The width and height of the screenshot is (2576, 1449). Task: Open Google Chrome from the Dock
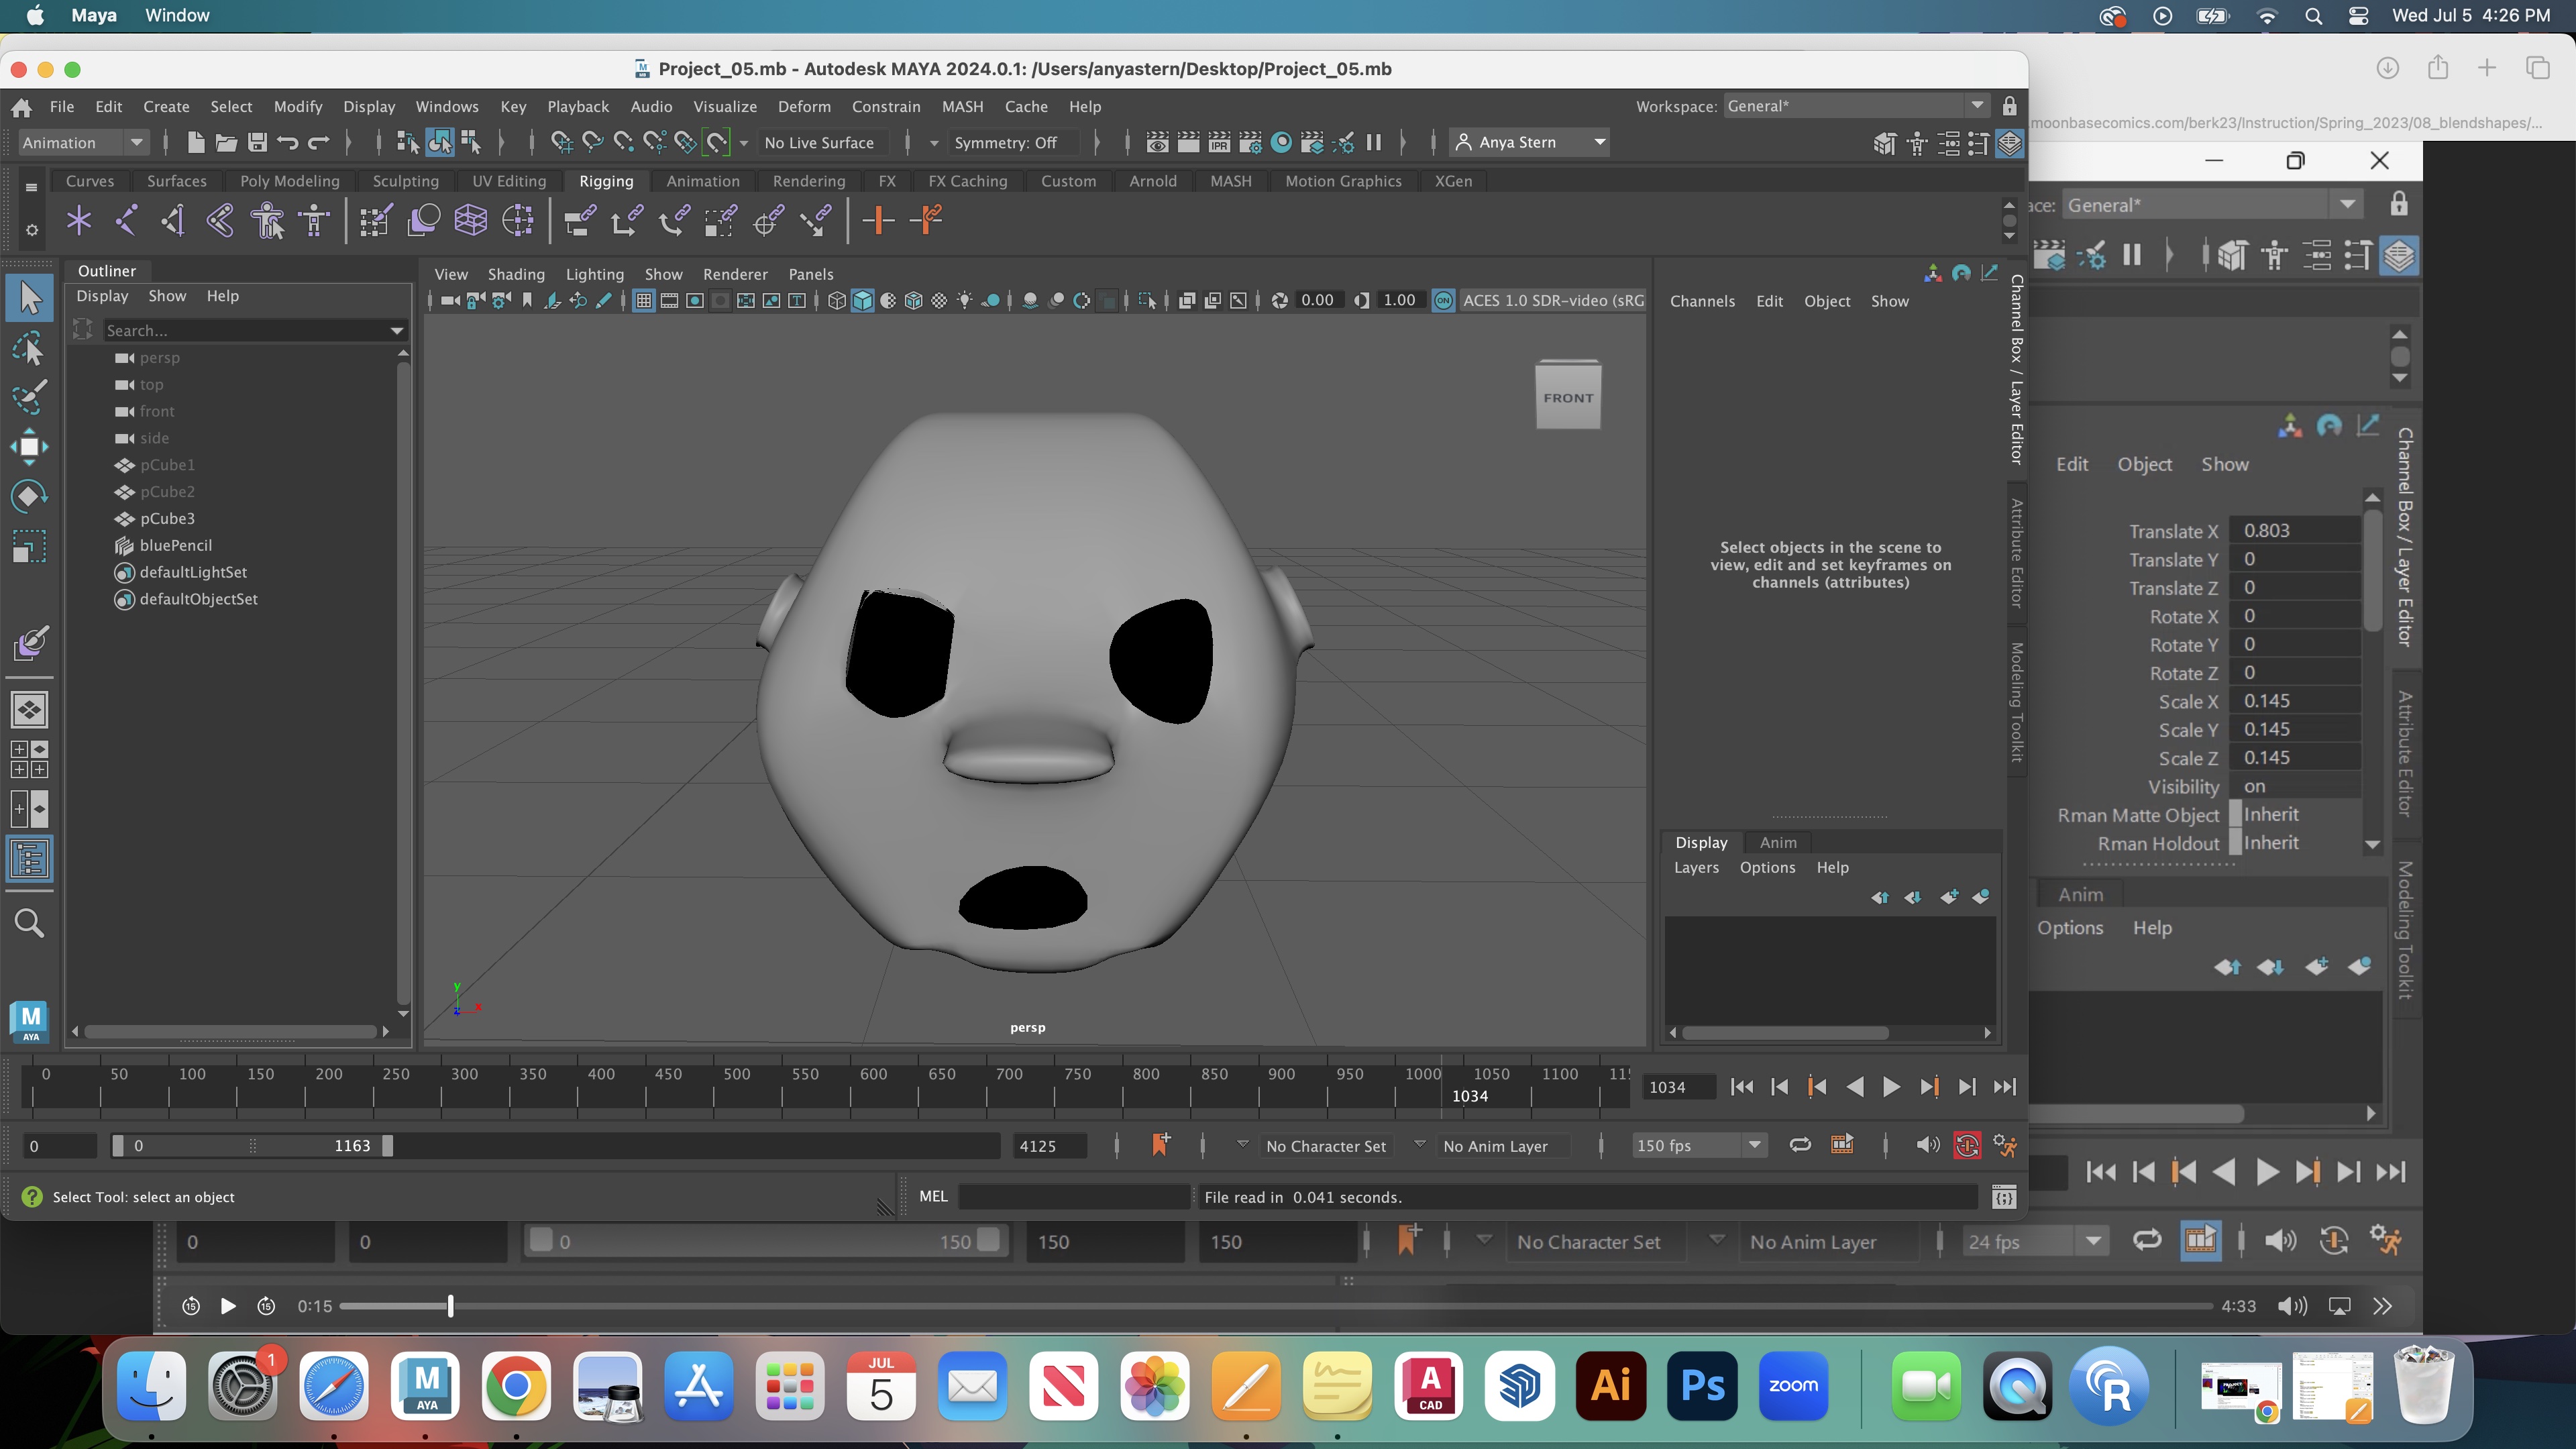(516, 1387)
